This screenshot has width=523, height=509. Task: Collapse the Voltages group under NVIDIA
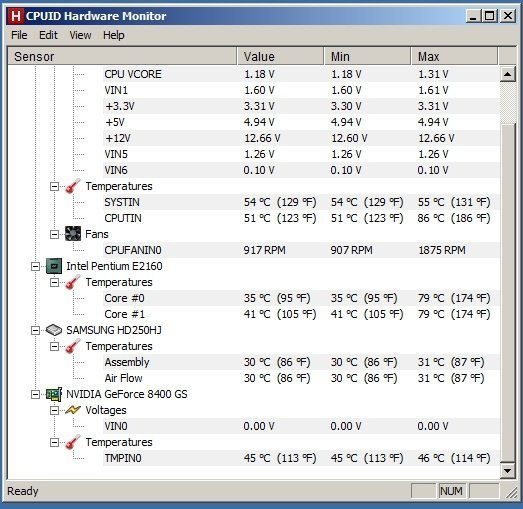pos(54,411)
